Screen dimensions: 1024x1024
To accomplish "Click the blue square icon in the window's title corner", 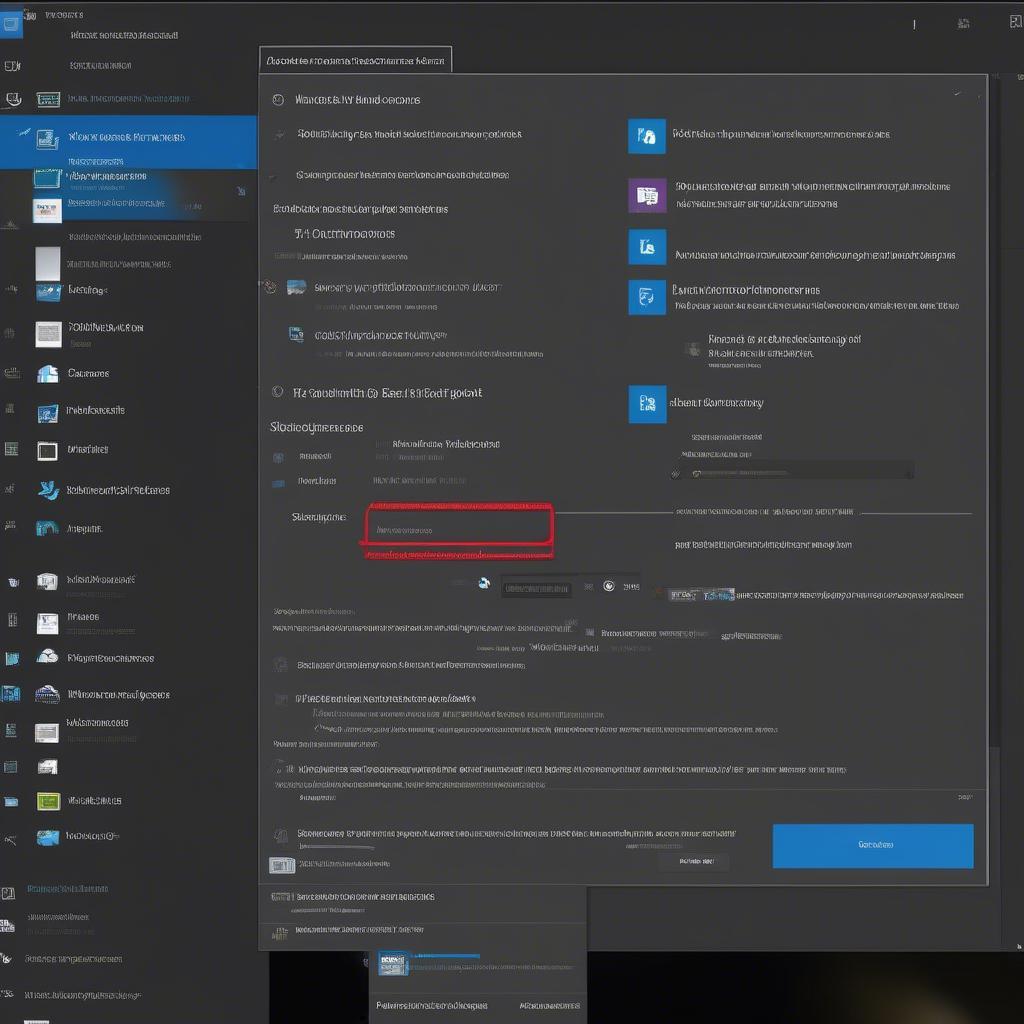I will click(x=11, y=24).
